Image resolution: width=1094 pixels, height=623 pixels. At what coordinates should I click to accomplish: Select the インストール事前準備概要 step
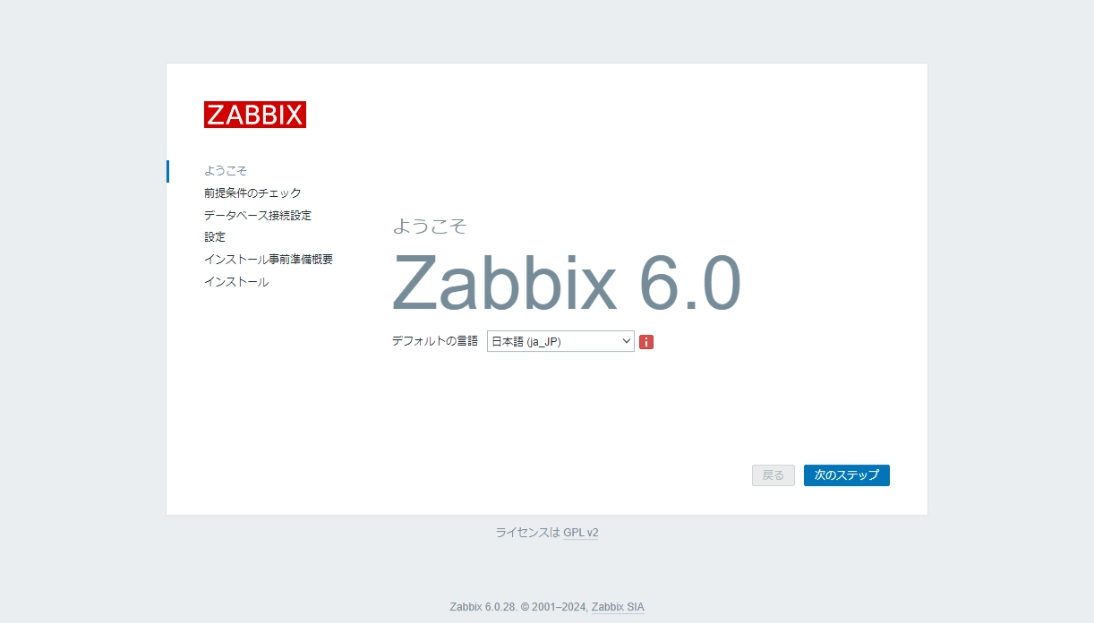pos(268,260)
